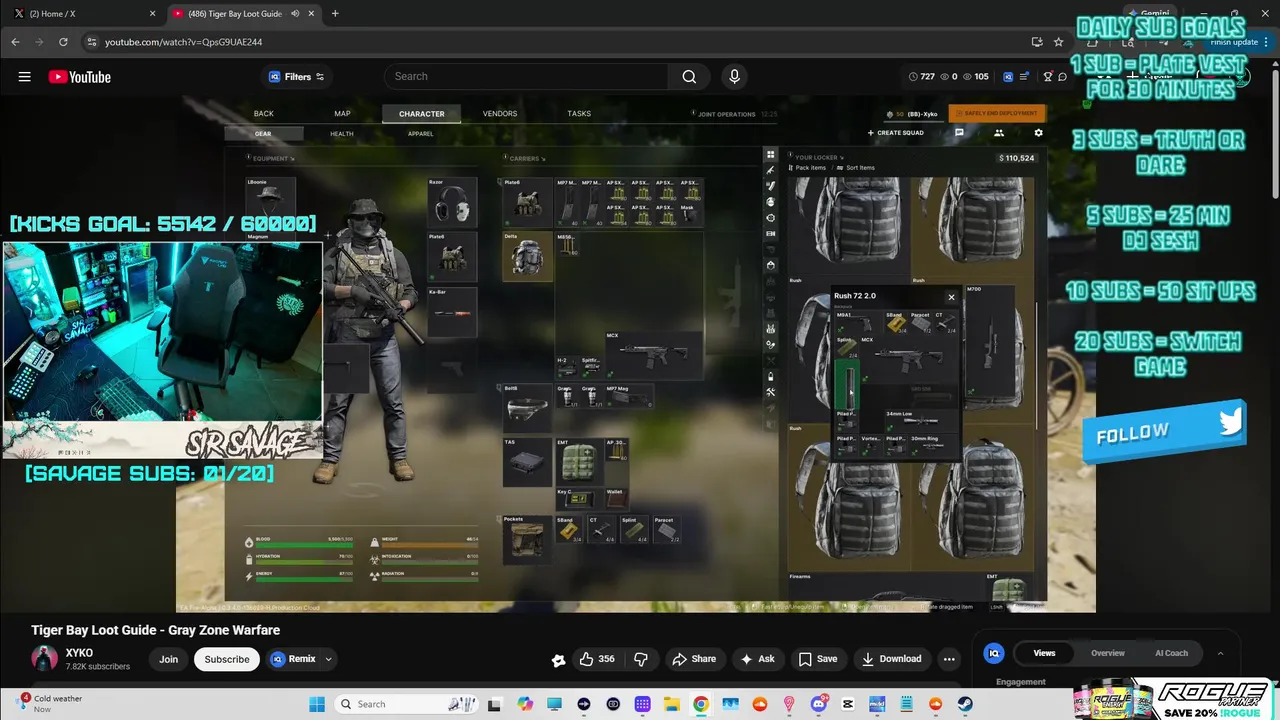Open the game chat icon
This screenshot has width=1280, height=720.
pos(959,133)
